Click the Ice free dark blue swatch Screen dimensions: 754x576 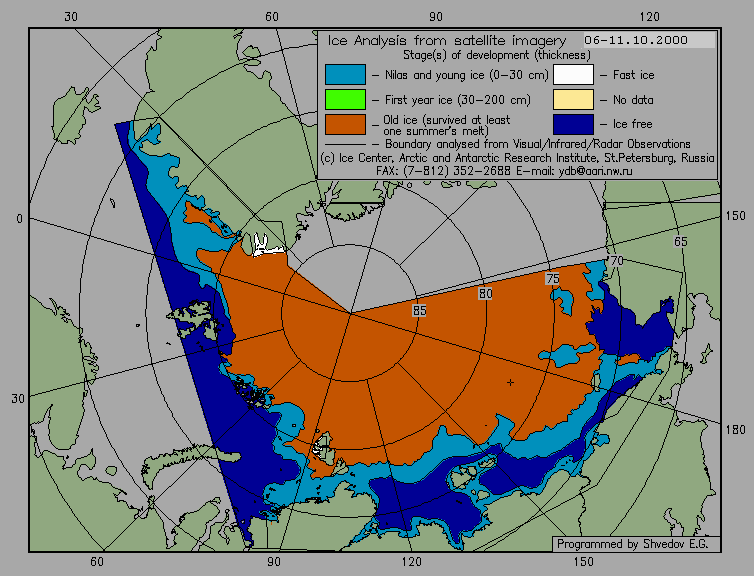[573, 124]
